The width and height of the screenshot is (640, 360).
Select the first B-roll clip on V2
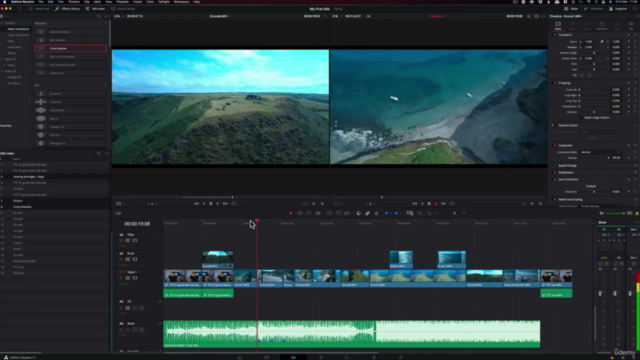tap(218, 260)
